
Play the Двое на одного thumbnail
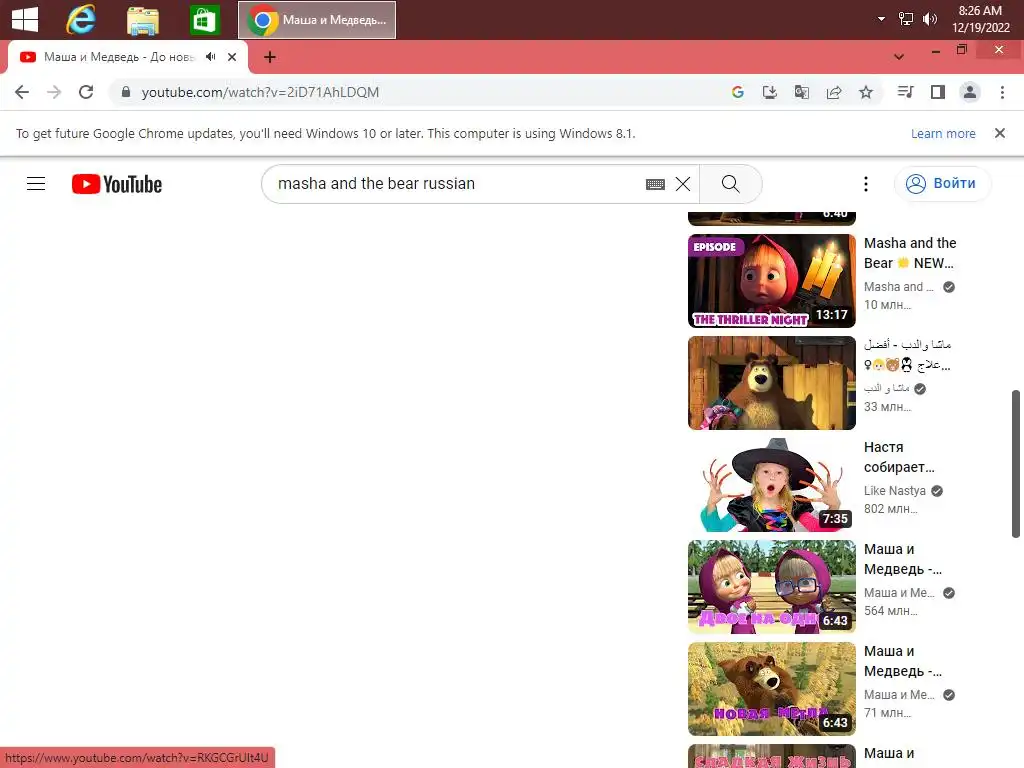pyautogui.click(x=771, y=586)
